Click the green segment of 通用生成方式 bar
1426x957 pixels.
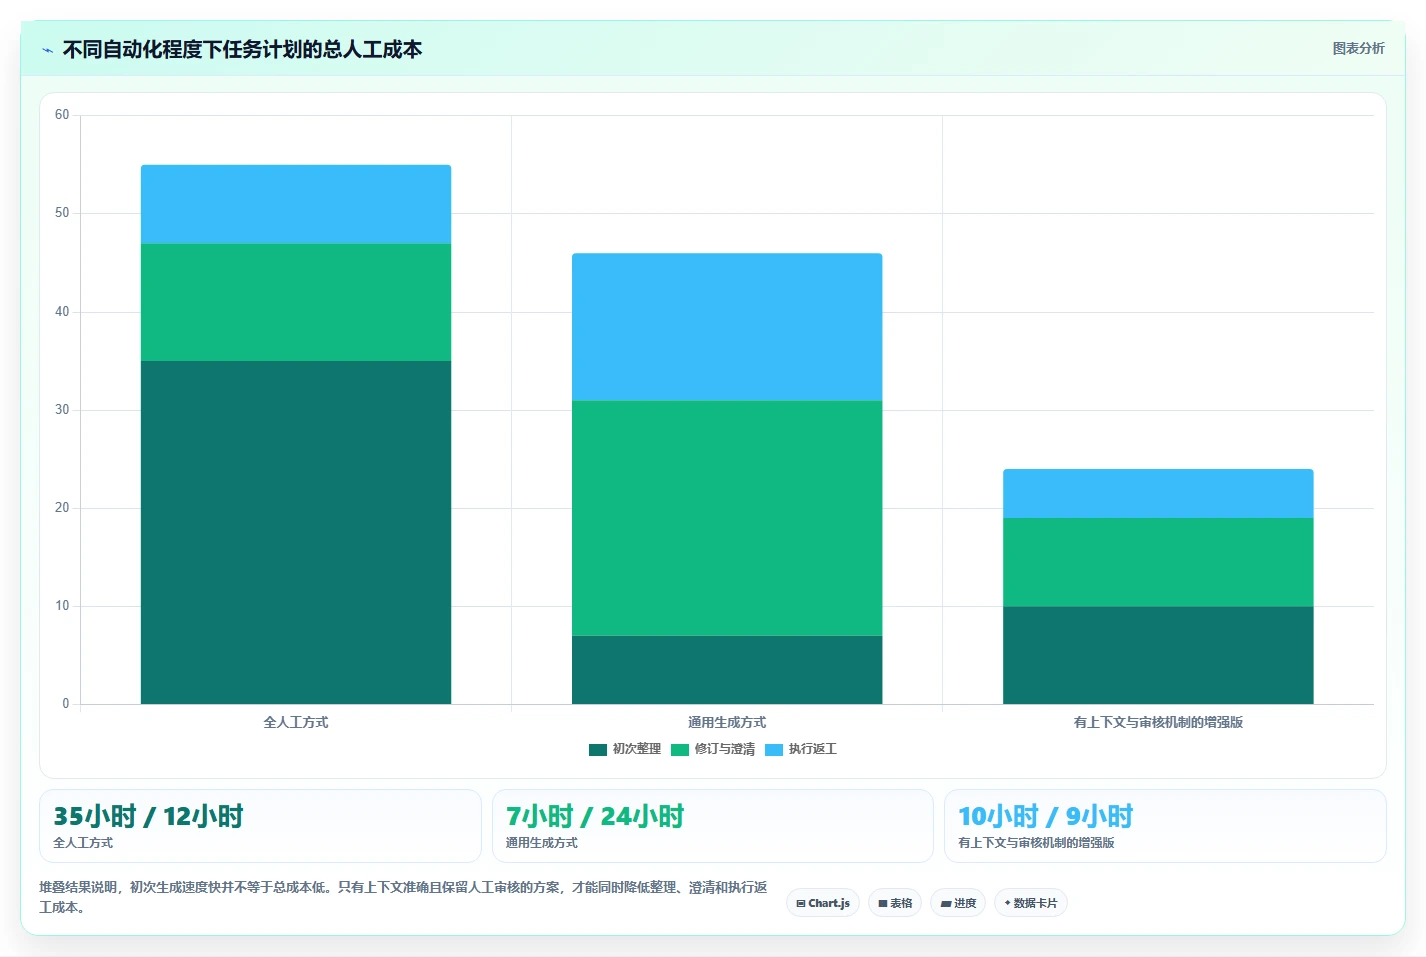pos(727,518)
